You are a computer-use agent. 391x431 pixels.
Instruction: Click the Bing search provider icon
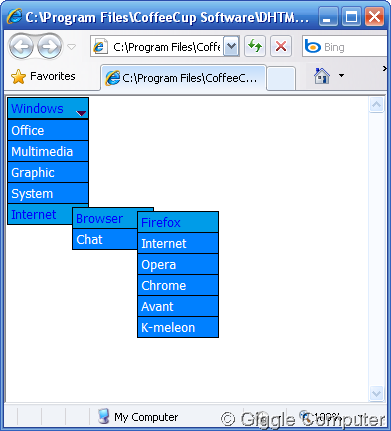tap(312, 47)
